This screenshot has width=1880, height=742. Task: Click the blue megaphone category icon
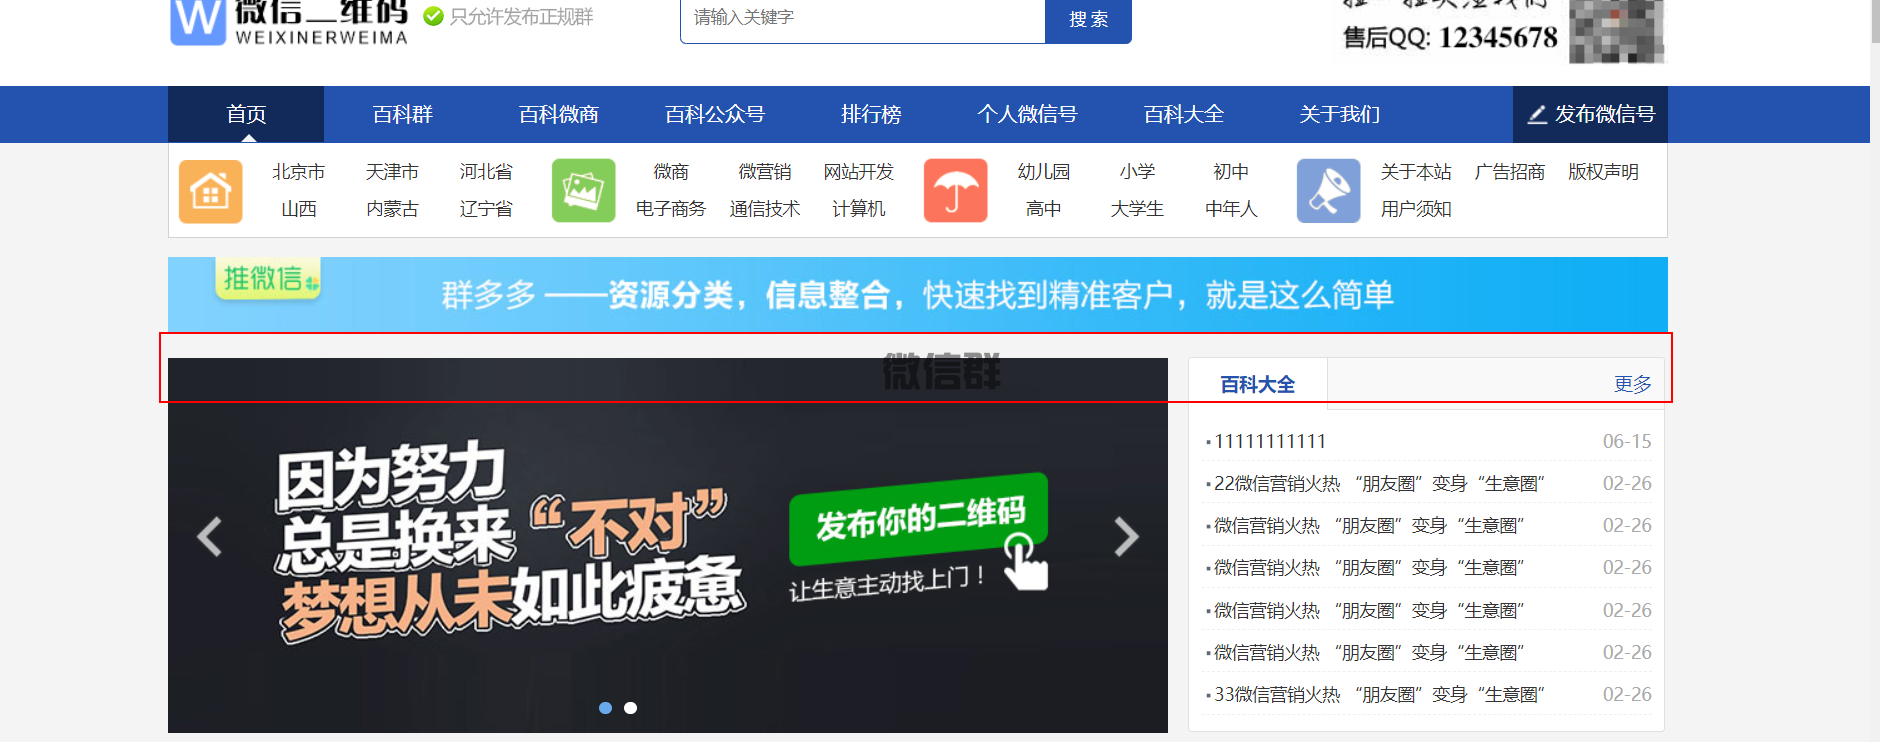pos(1328,191)
